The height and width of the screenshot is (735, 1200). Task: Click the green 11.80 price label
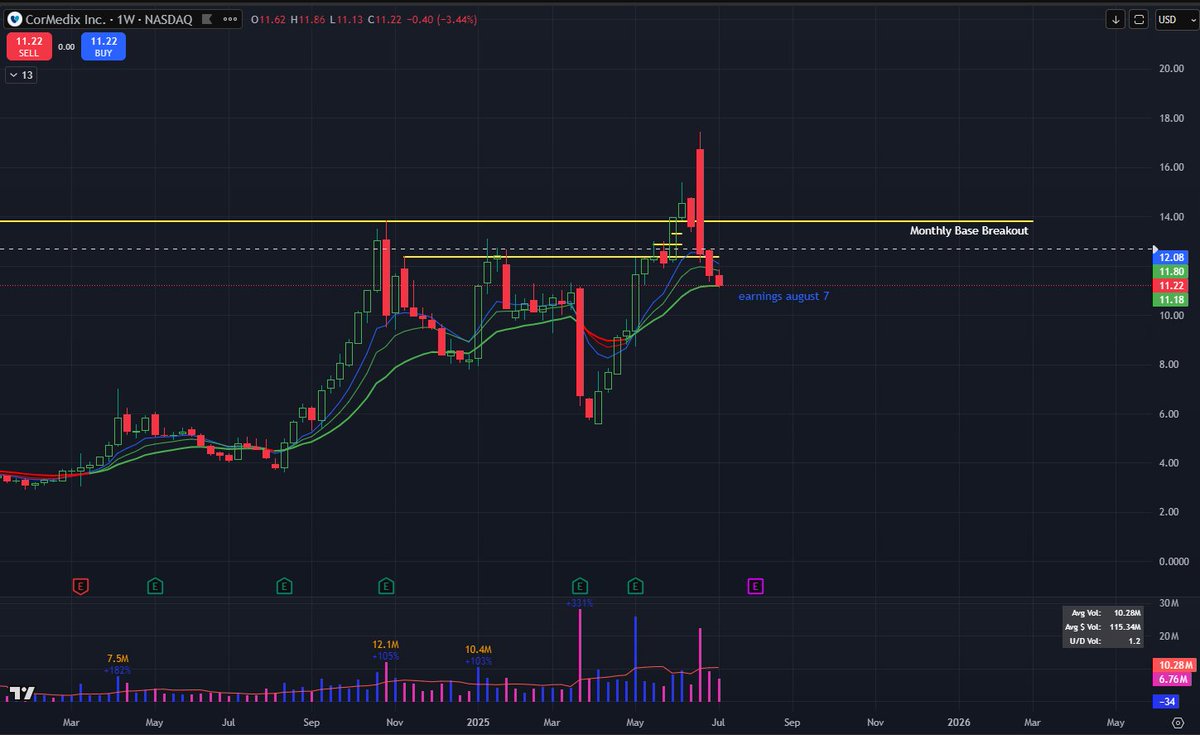click(1171, 271)
